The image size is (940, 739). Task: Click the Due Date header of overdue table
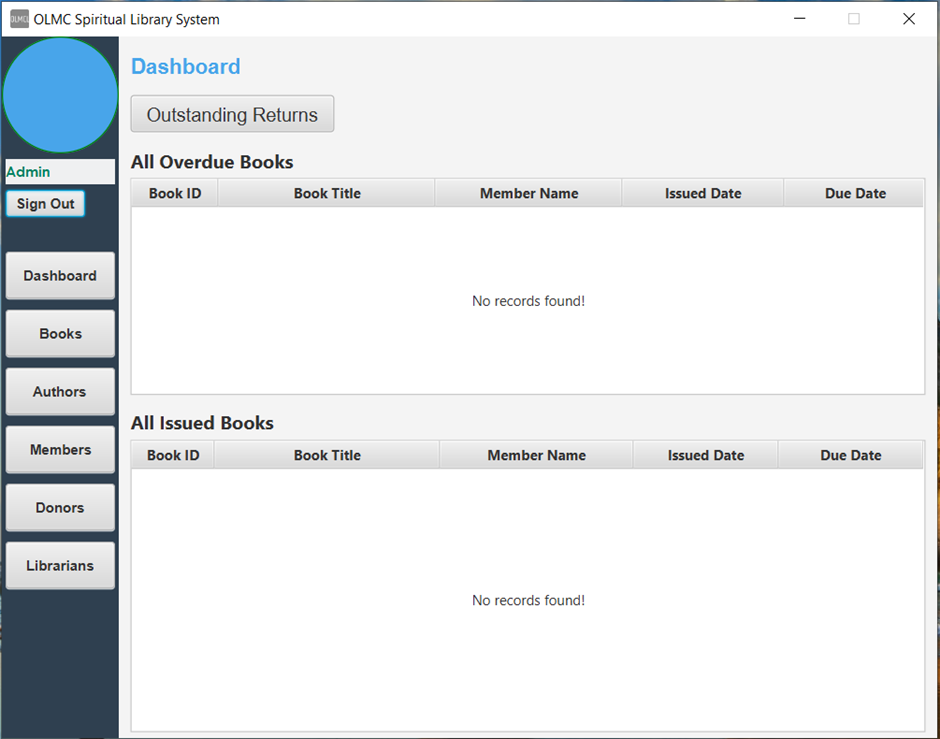coord(854,192)
